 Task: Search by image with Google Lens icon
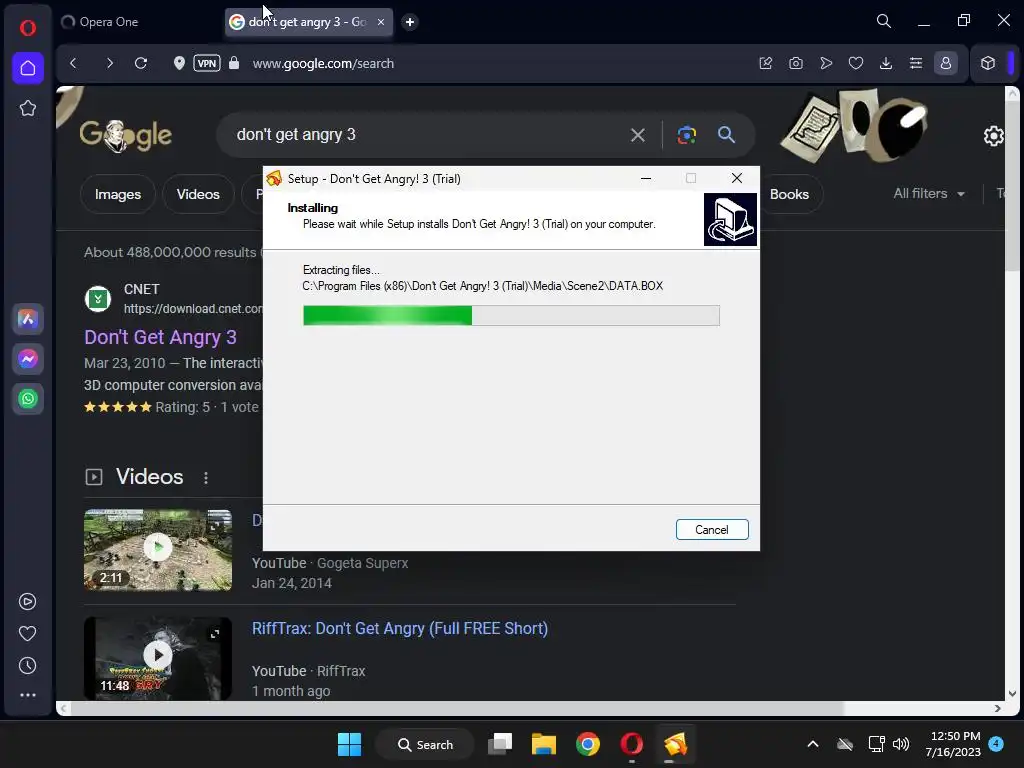click(x=686, y=135)
